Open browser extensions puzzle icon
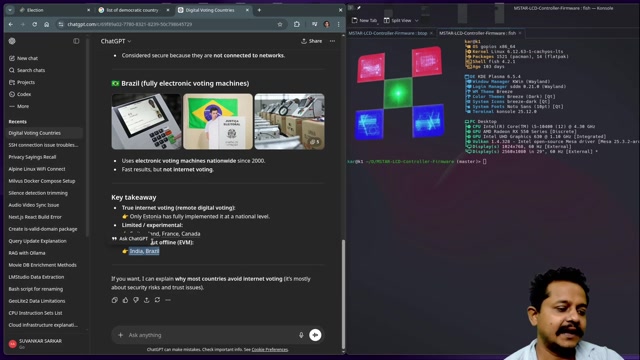 tap(297, 24)
